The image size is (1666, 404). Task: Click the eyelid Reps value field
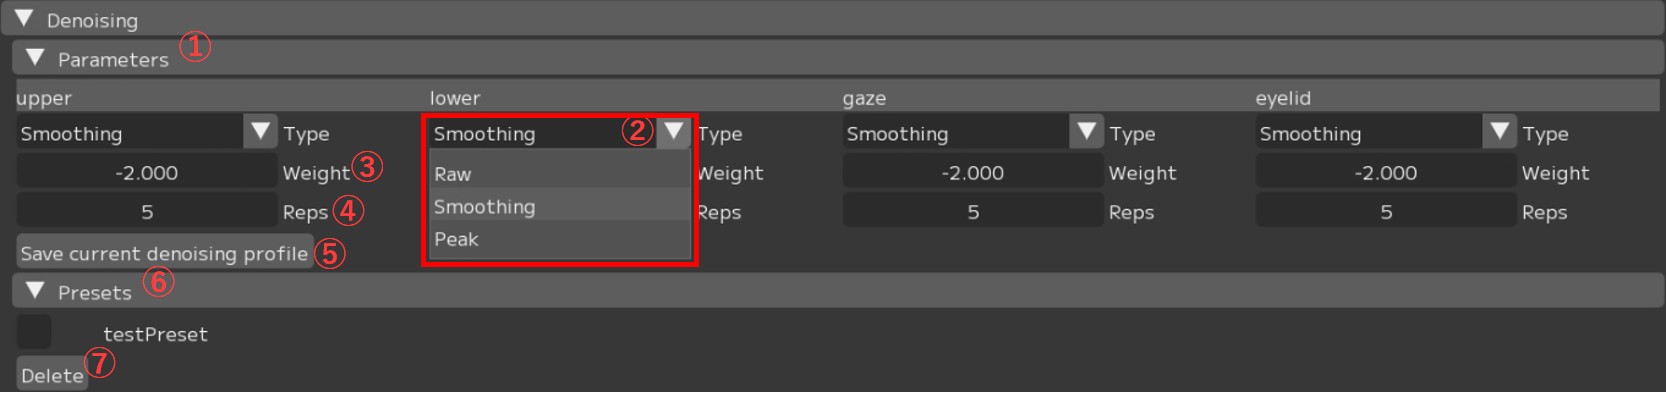1386,211
